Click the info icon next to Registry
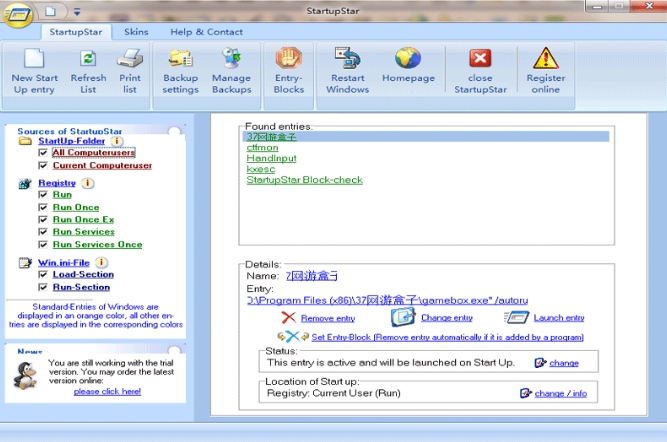The image size is (667, 442). [88, 183]
